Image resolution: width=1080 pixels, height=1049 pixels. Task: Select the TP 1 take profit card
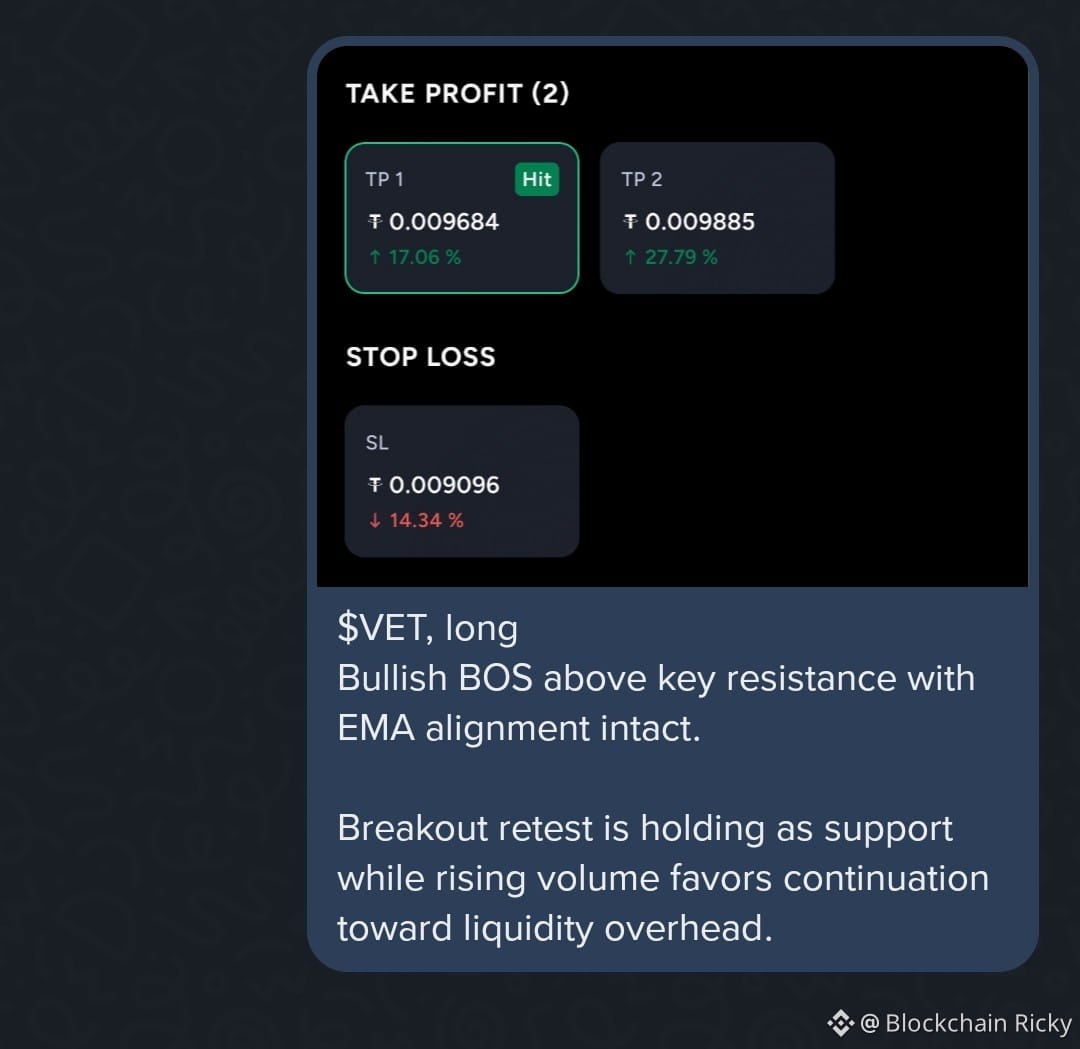461,218
